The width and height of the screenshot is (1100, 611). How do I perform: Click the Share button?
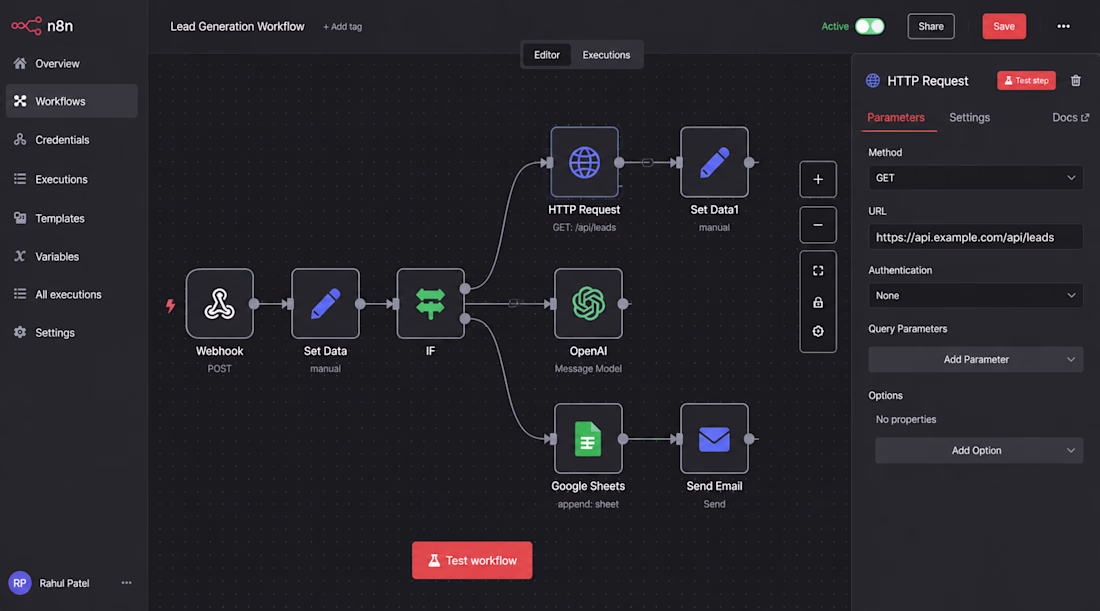click(x=931, y=26)
